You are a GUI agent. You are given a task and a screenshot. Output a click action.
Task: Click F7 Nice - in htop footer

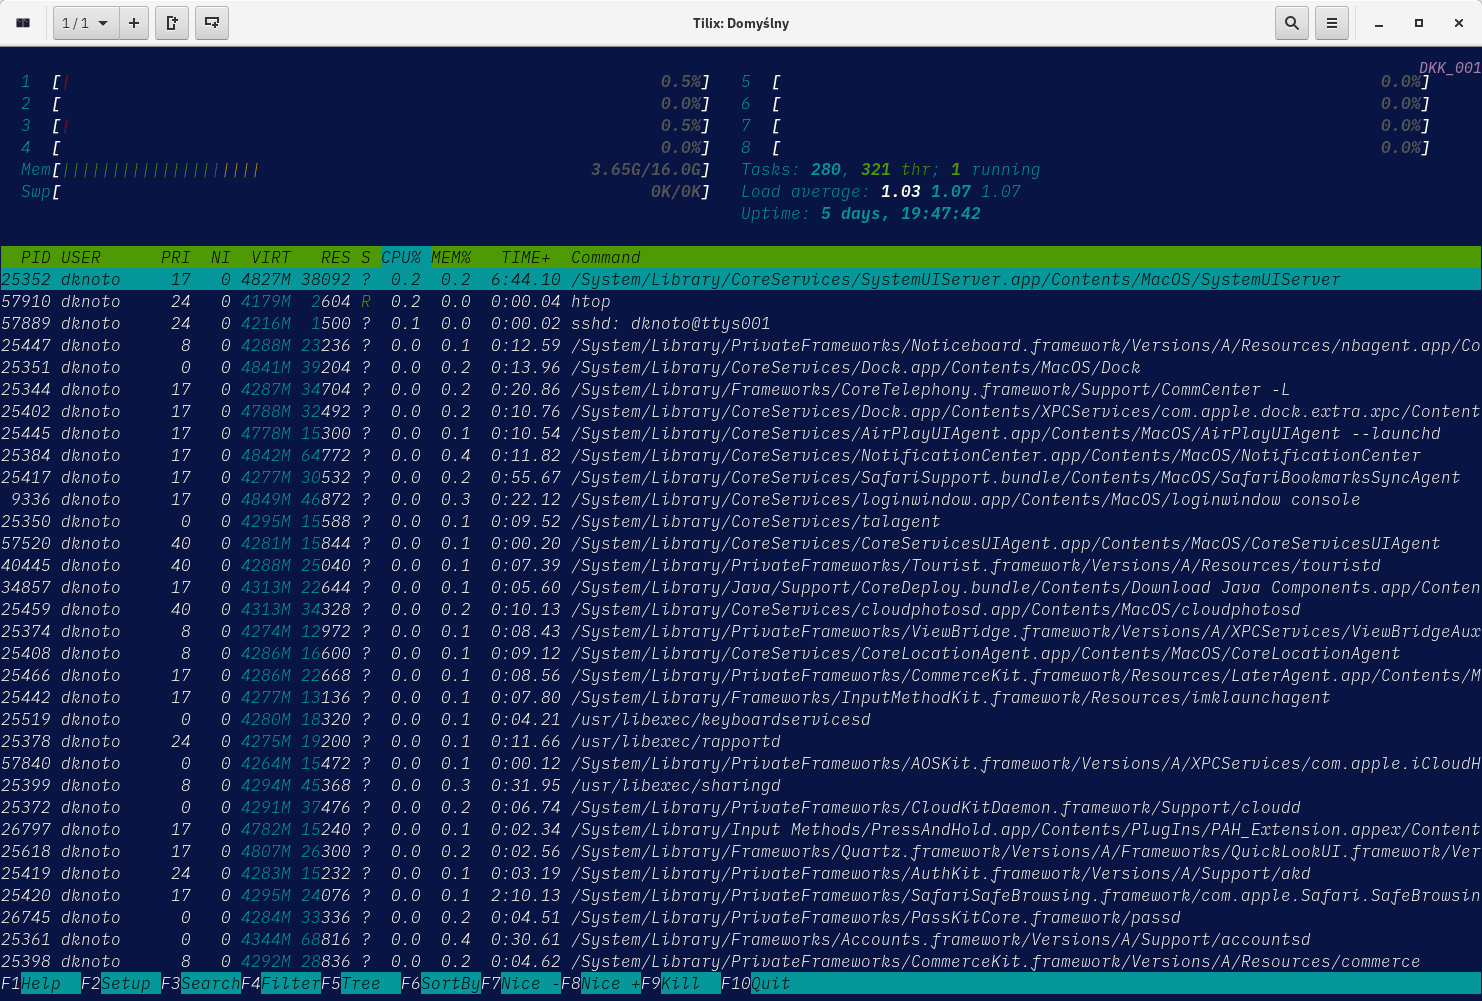coord(521,983)
